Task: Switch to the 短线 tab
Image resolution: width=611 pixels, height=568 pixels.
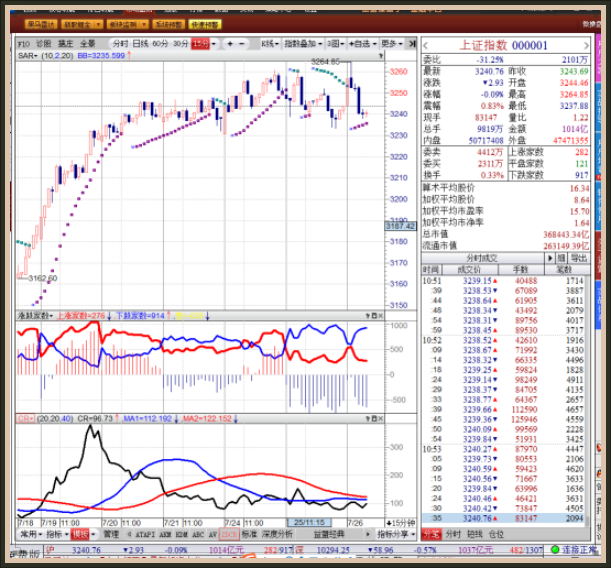Action: (x=475, y=534)
